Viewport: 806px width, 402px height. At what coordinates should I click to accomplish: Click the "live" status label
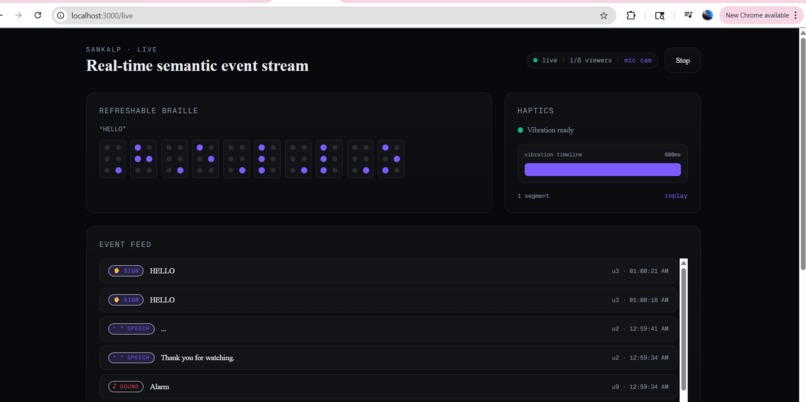click(549, 61)
